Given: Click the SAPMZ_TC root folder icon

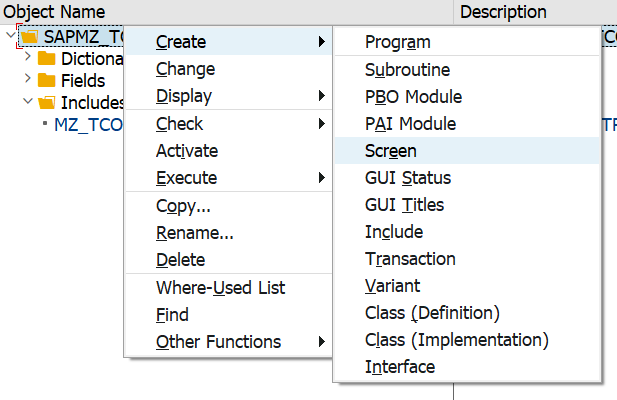Looking at the screenshot, I should pos(30,37).
